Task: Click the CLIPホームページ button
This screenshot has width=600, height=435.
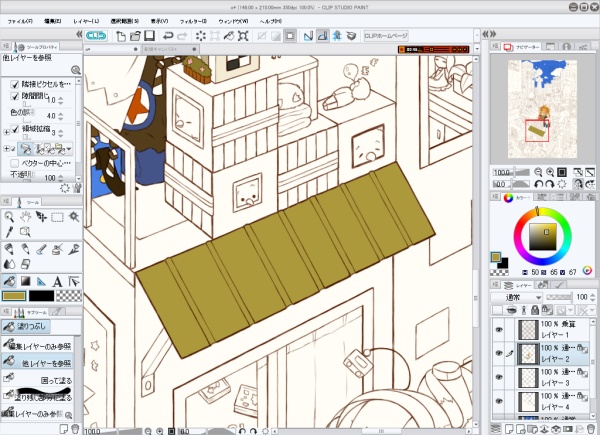Action: click(x=387, y=35)
